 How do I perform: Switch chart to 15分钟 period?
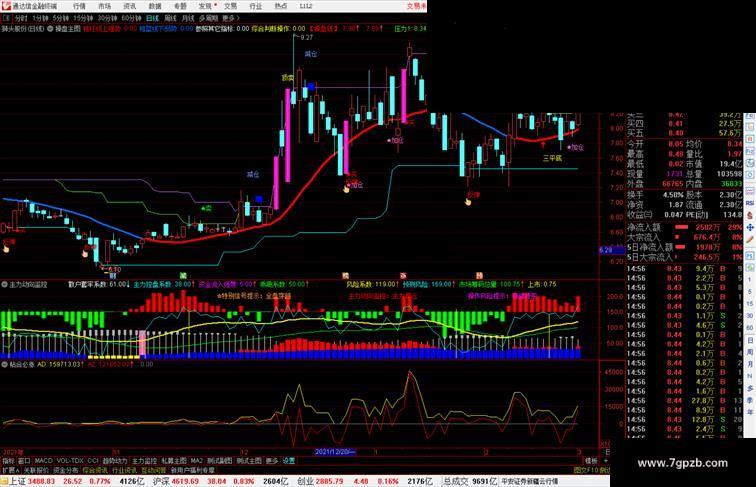(83, 18)
